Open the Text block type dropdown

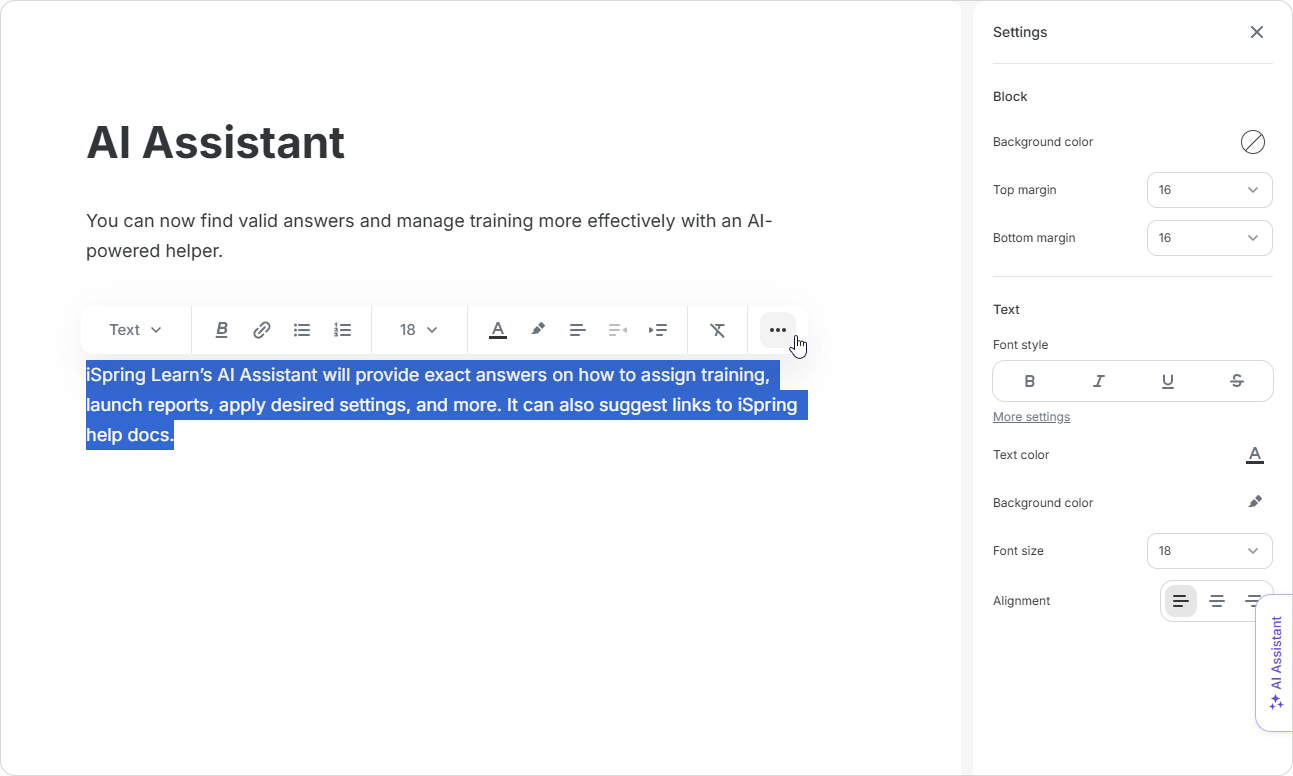point(136,330)
